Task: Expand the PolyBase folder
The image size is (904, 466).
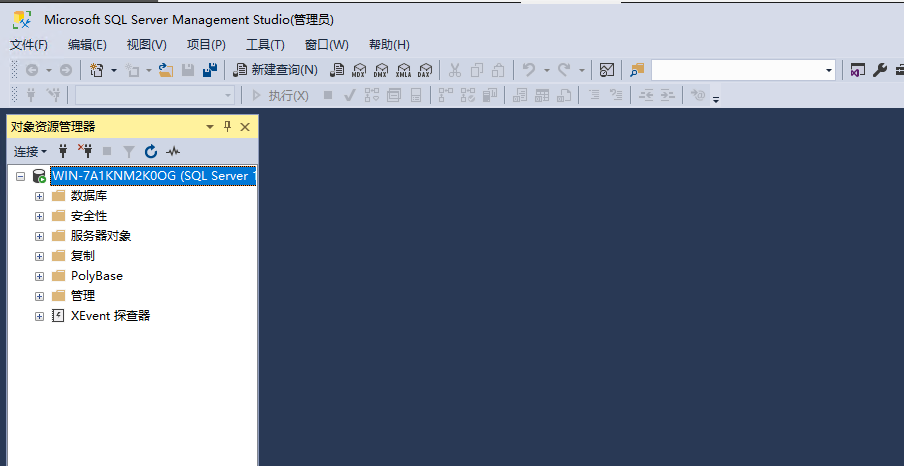Action: (39, 276)
